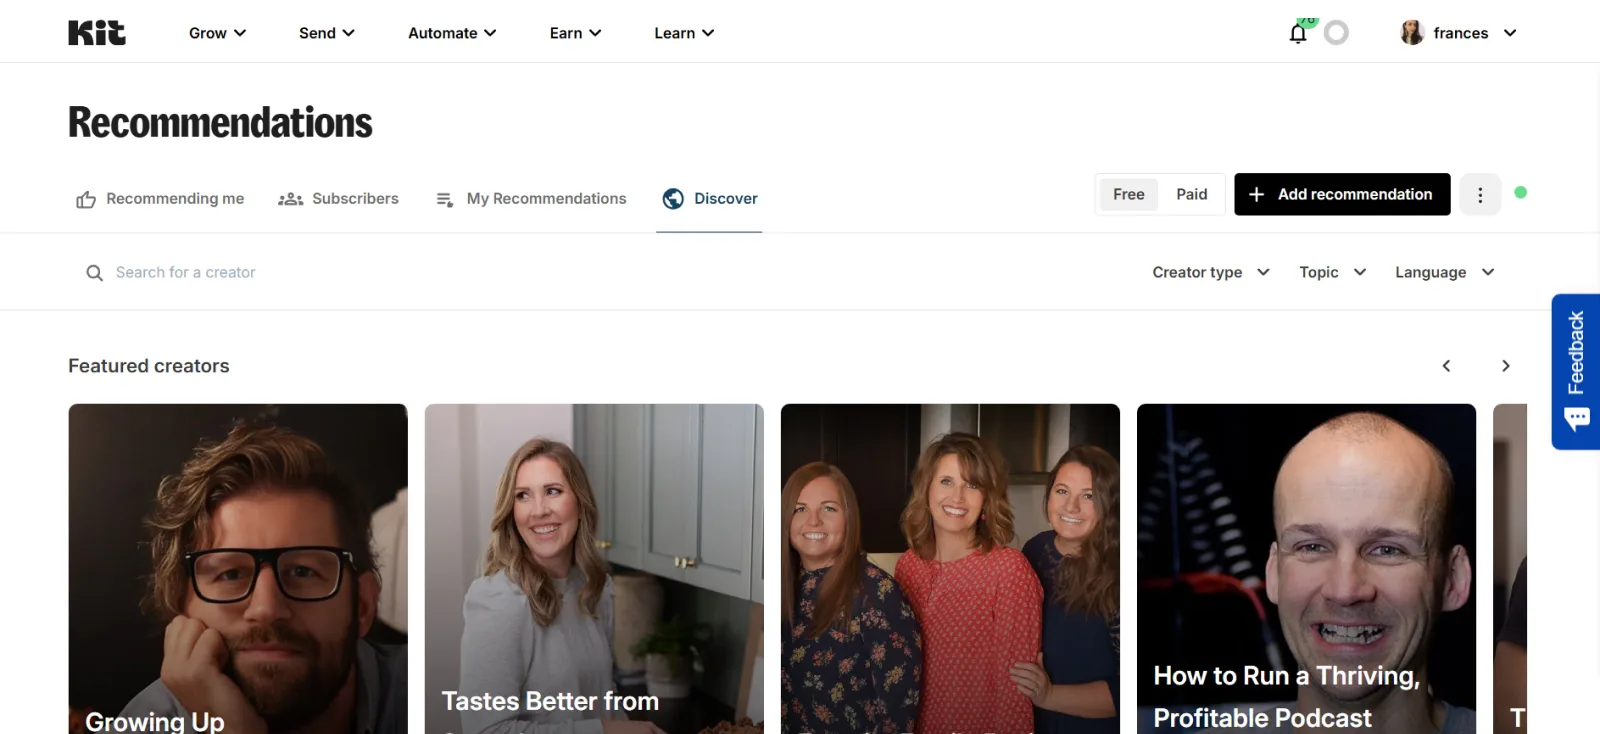Screen dimensions: 1600x734
Task: Switch to Paid recommendations
Action: point(1191,194)
